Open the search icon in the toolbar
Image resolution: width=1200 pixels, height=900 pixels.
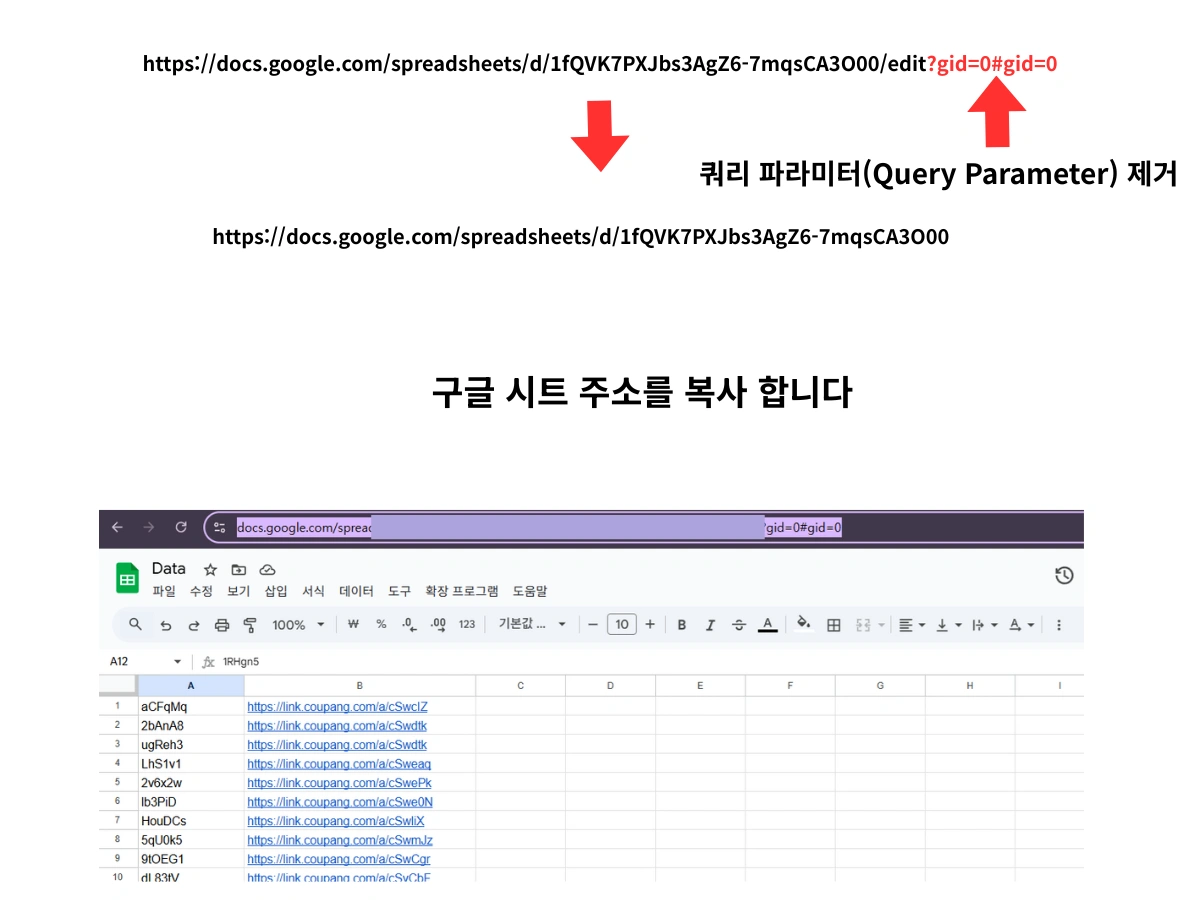click(x=133, y=624)
